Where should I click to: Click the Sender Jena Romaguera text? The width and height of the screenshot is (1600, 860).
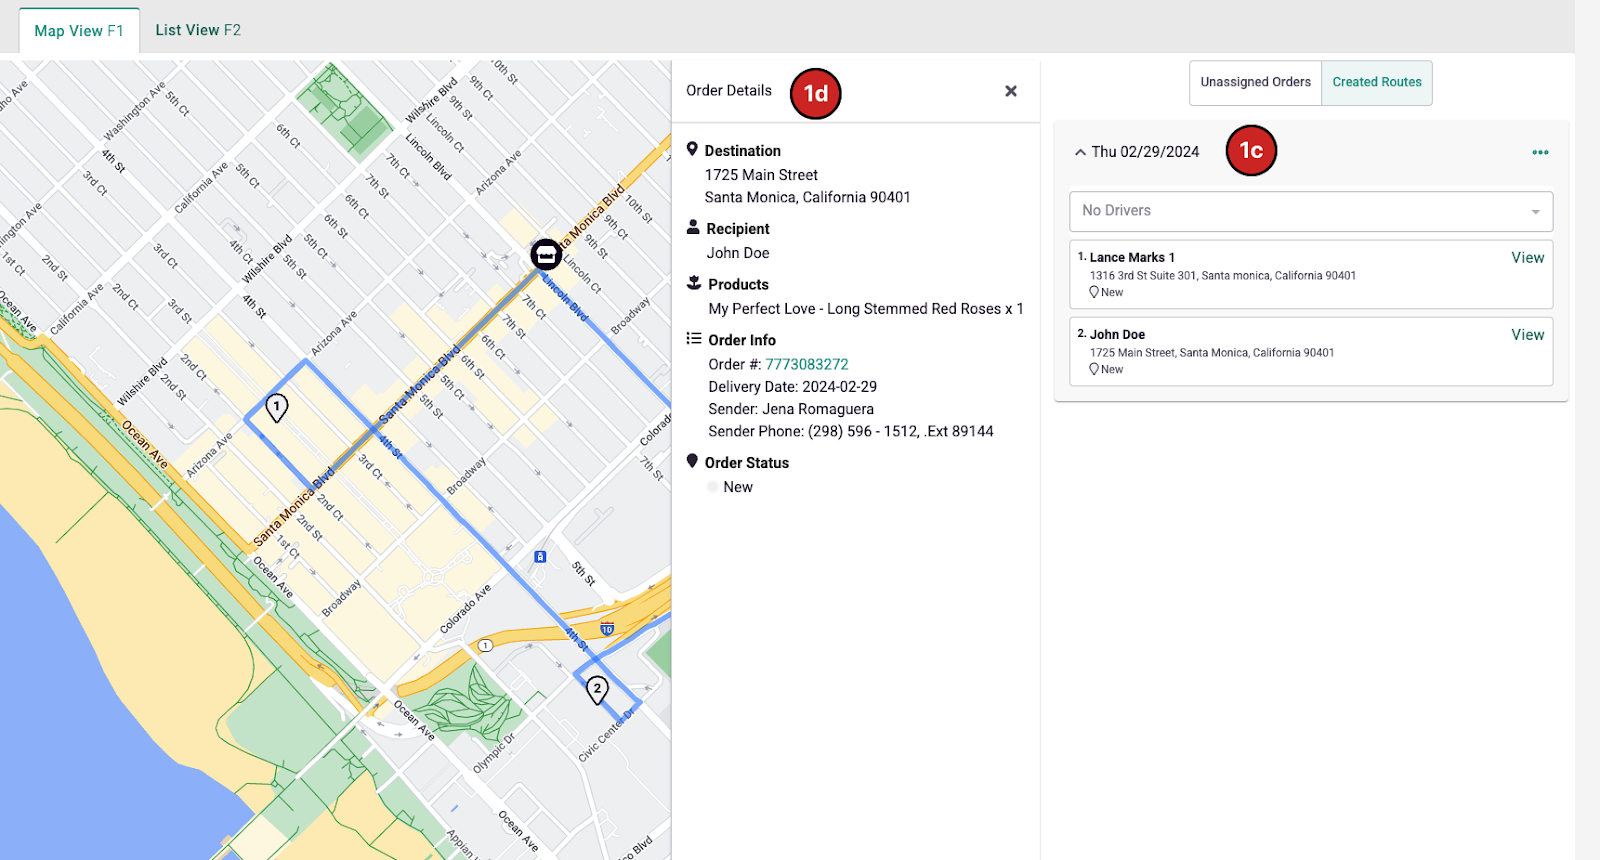point(791,409)
